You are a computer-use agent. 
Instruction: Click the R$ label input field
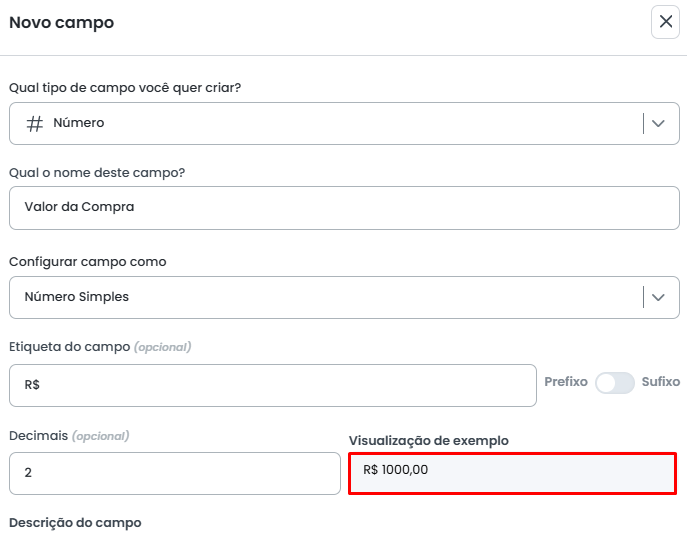point(272,385)
